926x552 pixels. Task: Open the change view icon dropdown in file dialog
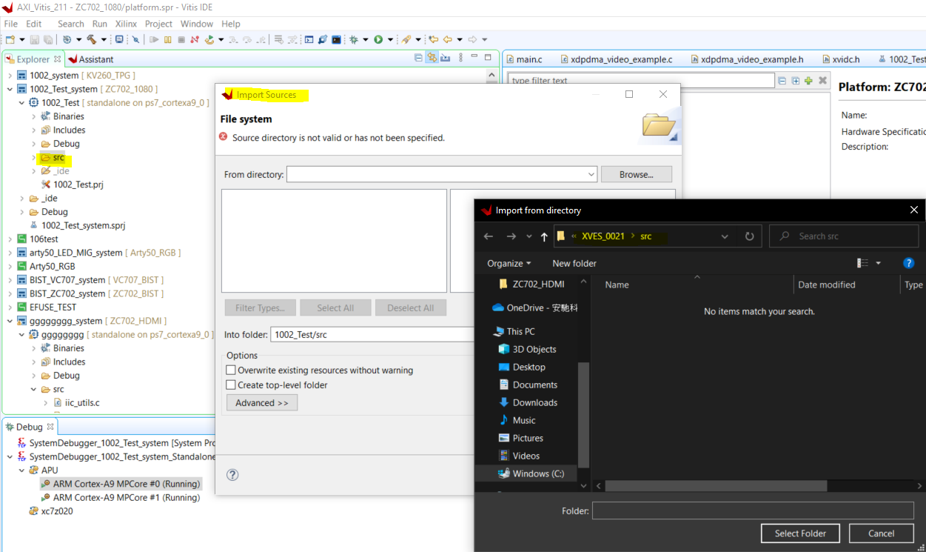(x=878, y=263)
